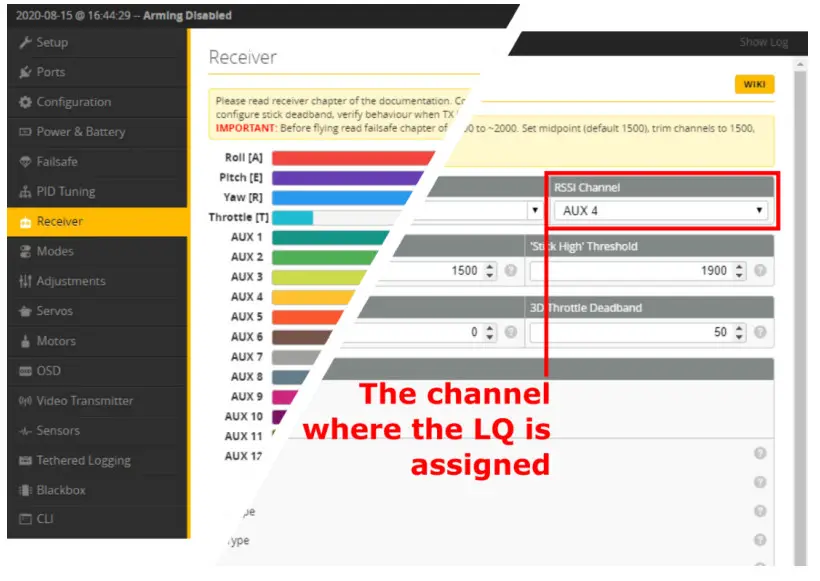Click the Pitch [E] purple channel bar

pos(348,178)
